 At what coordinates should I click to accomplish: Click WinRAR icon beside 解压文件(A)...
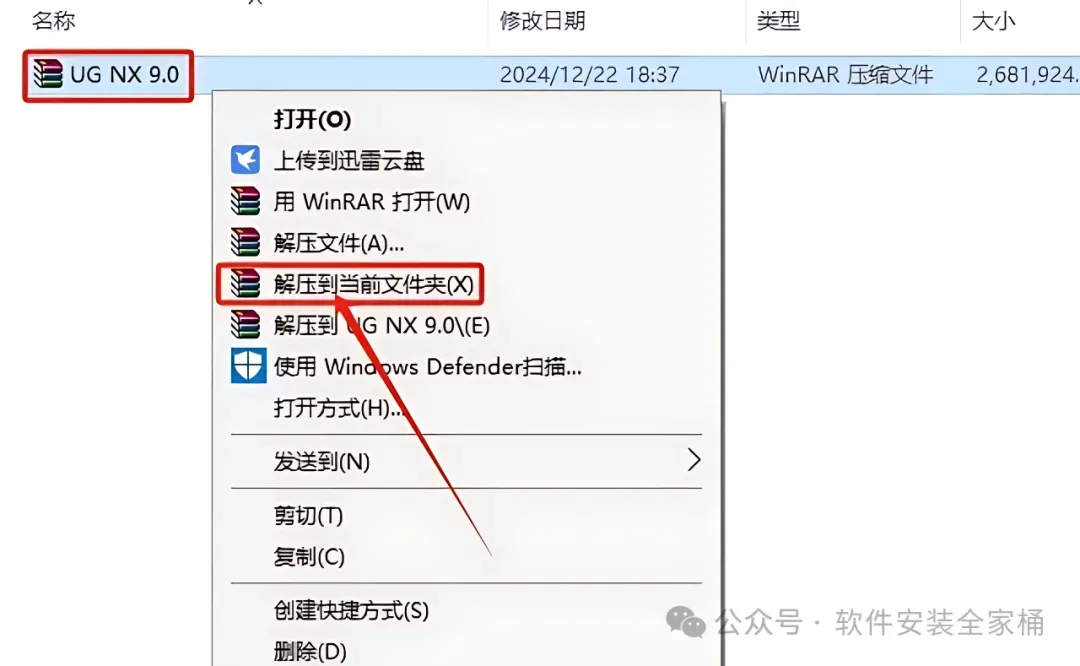coord(245,242)
